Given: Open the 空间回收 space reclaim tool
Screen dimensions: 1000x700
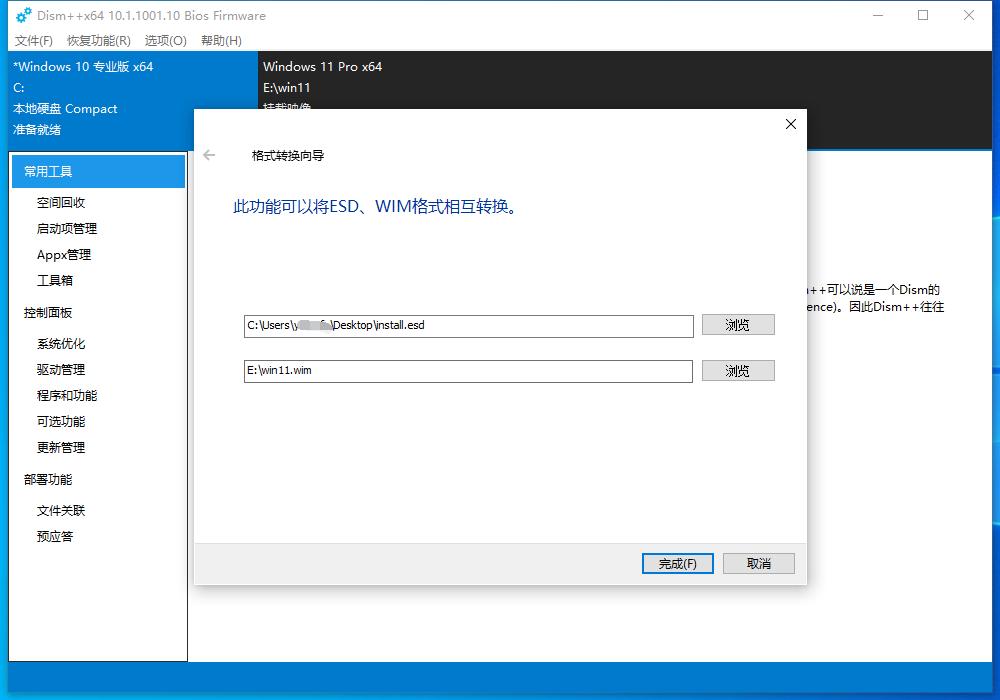Looking at the screenshot, I should [61, 202].
